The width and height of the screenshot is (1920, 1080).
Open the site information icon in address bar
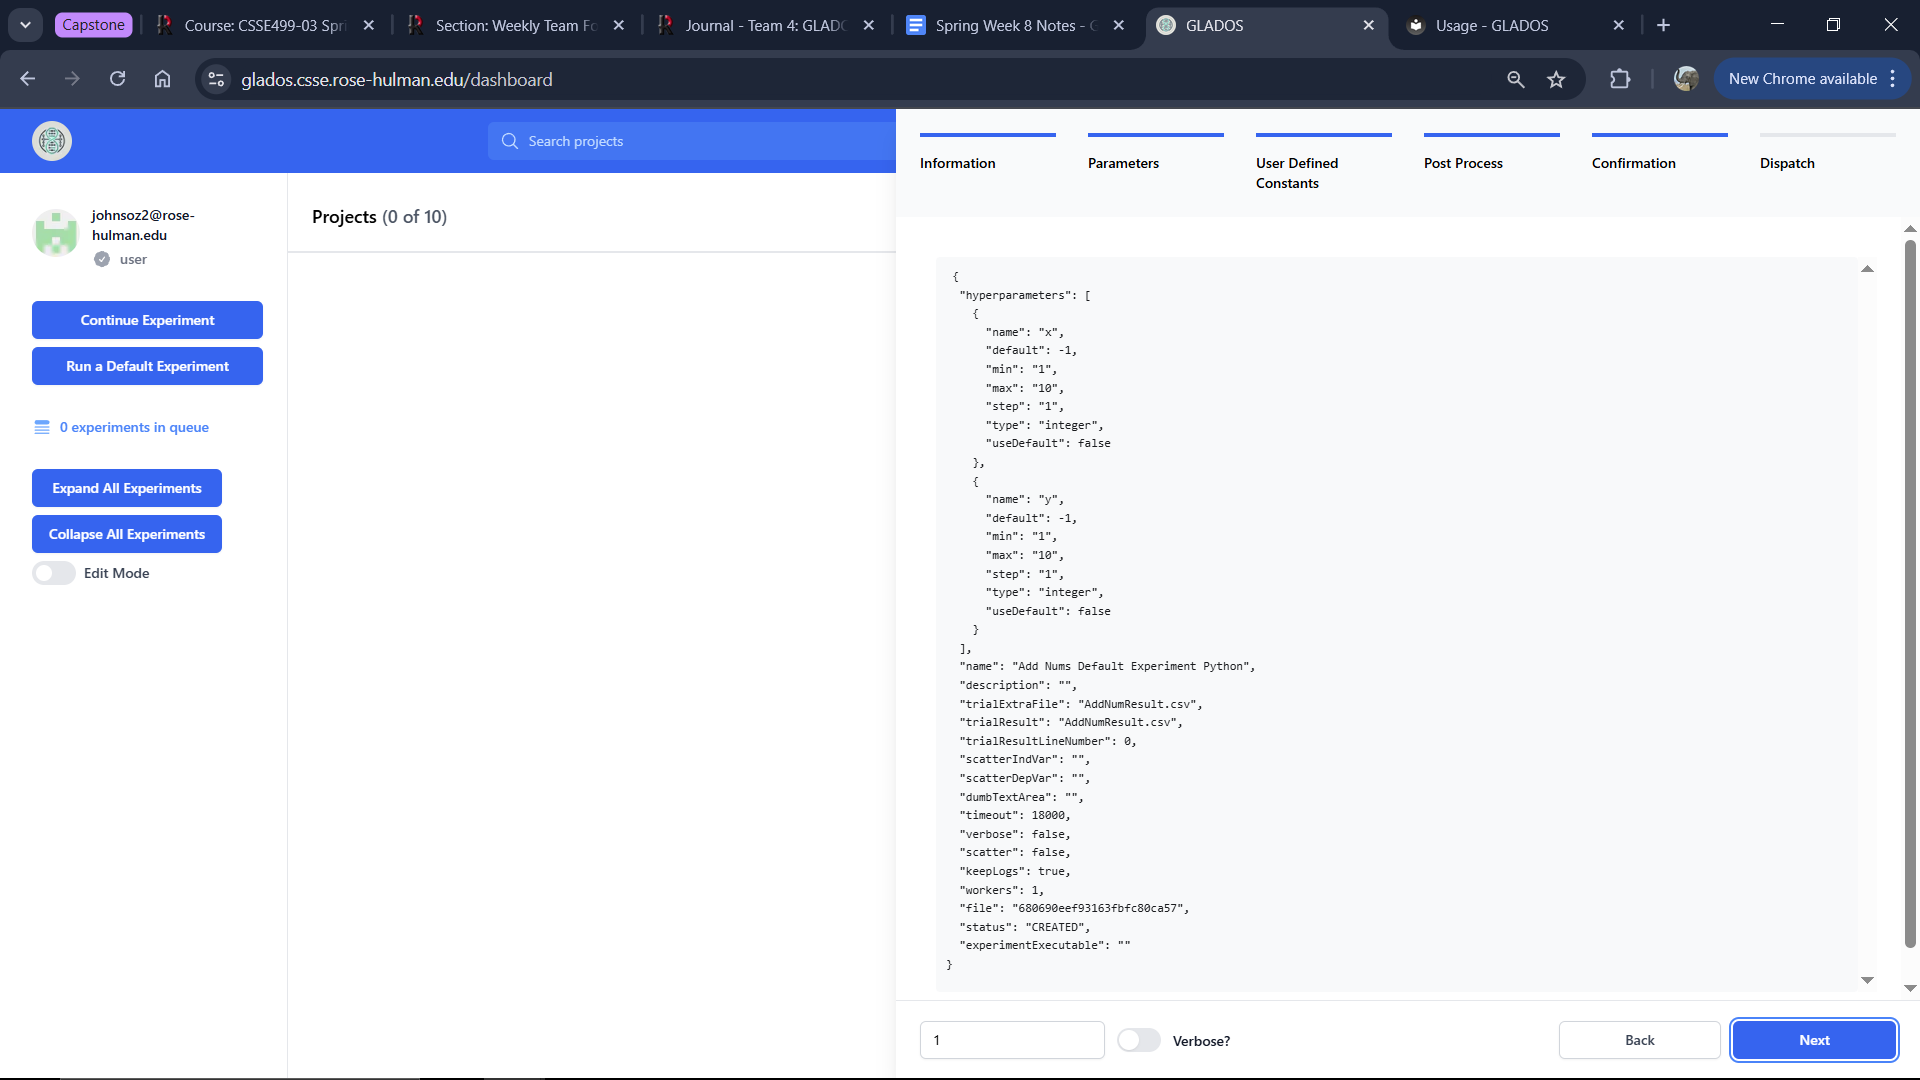(x=216, y=79)
